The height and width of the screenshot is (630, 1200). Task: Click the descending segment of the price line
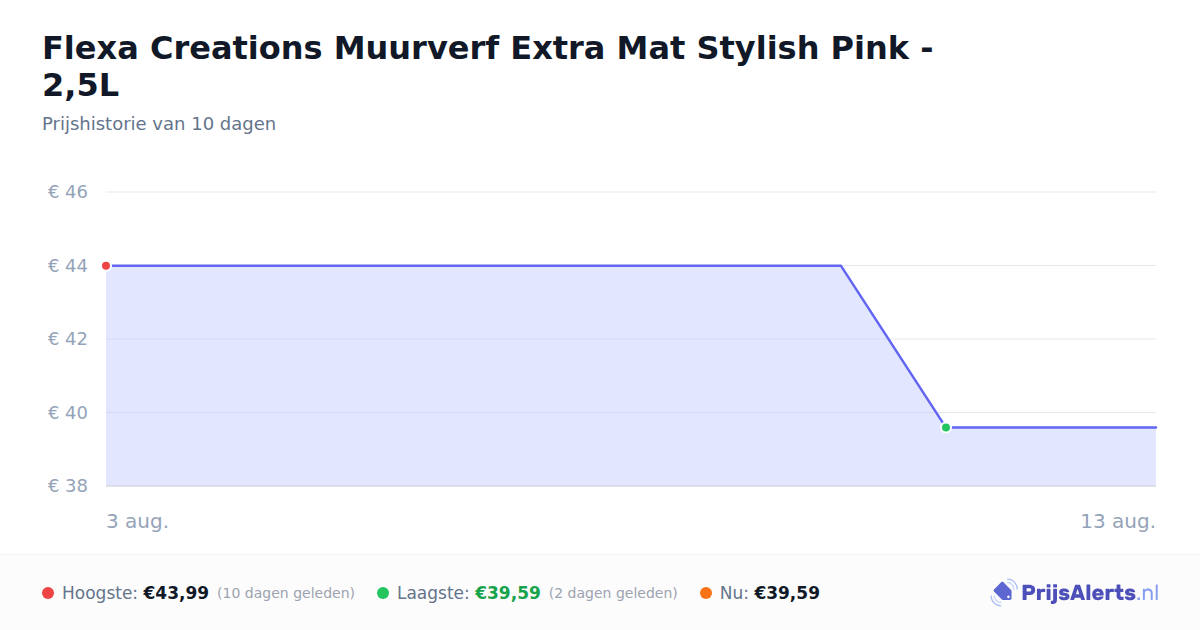pos(893,347)
